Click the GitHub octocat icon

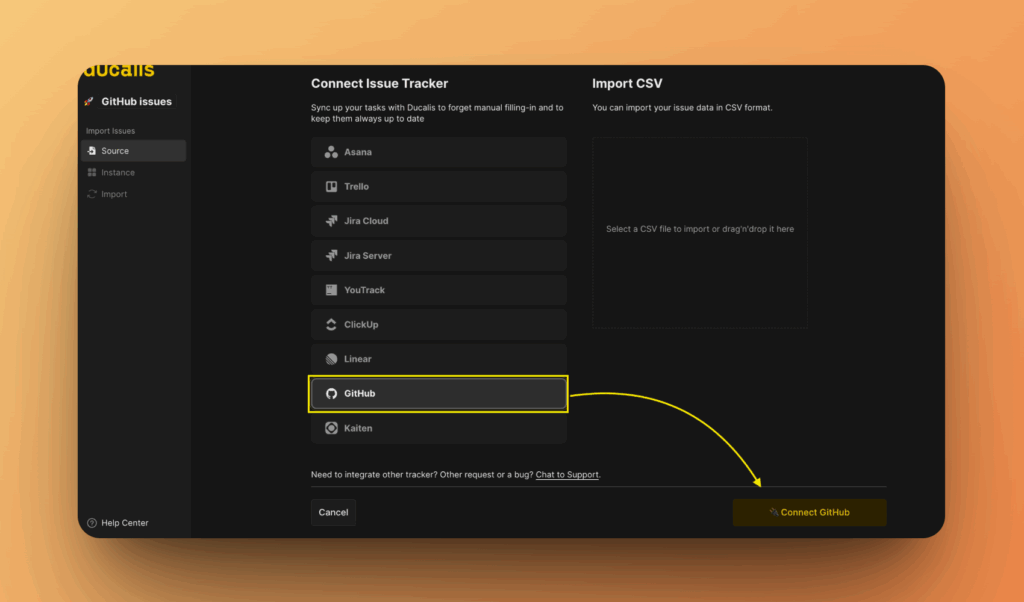(331, 393)
